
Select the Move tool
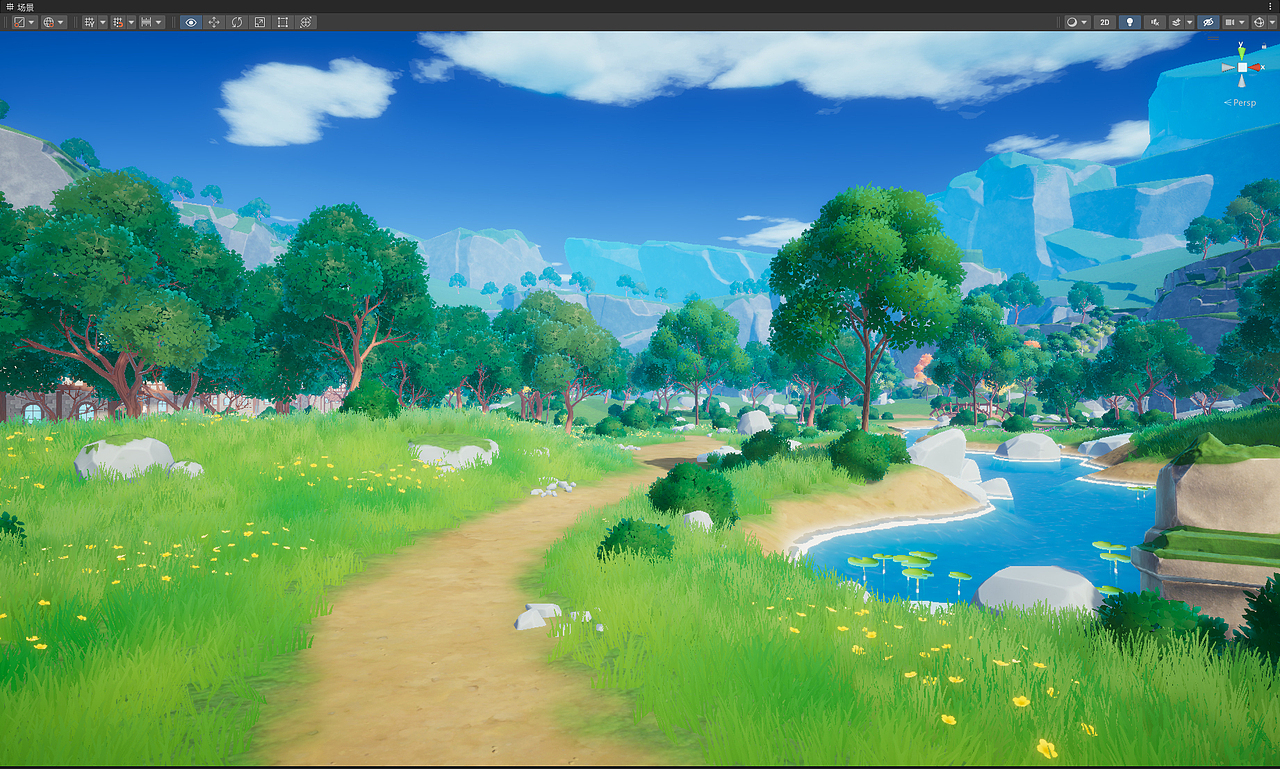[214, 22]
